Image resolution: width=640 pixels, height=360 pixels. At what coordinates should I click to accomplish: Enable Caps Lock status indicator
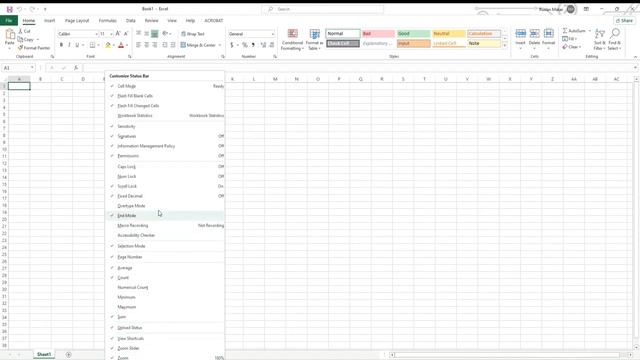[x=165, y=167]
